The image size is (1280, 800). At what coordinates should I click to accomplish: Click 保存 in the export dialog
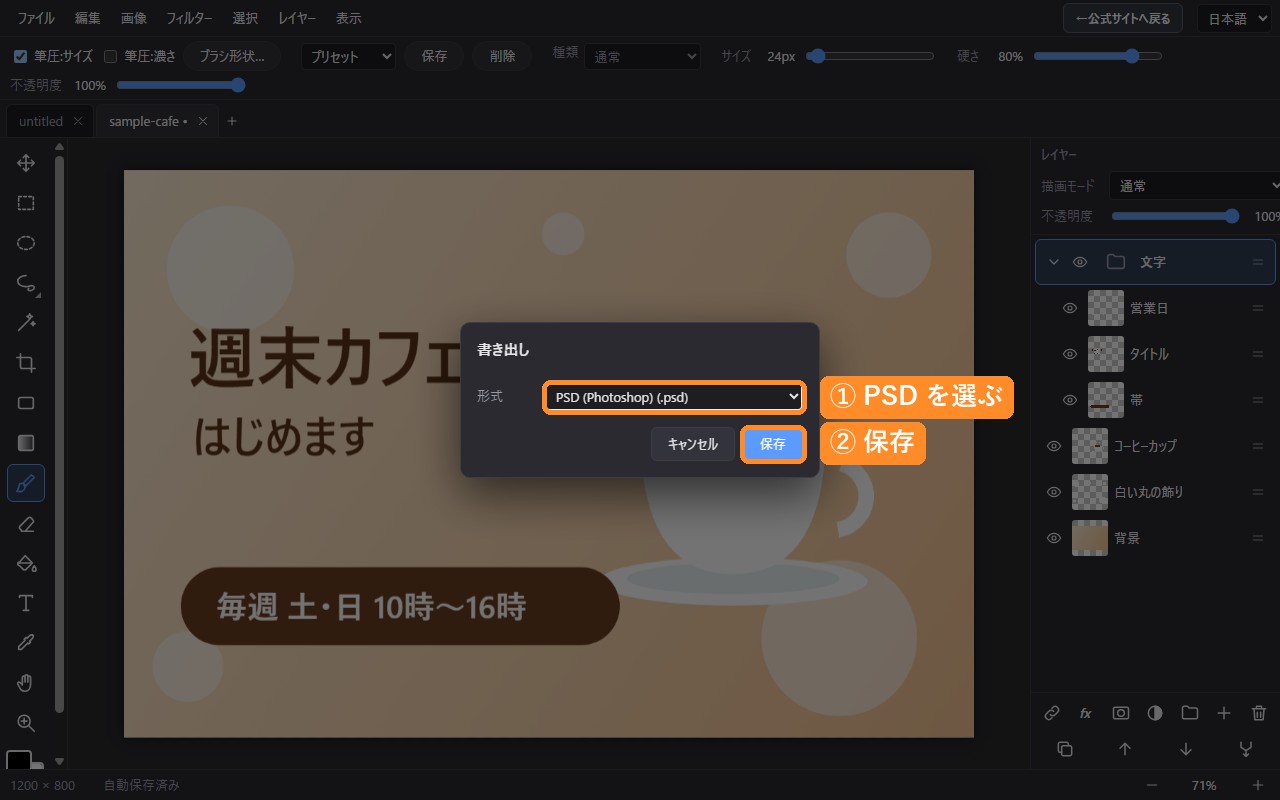(773, 444)
